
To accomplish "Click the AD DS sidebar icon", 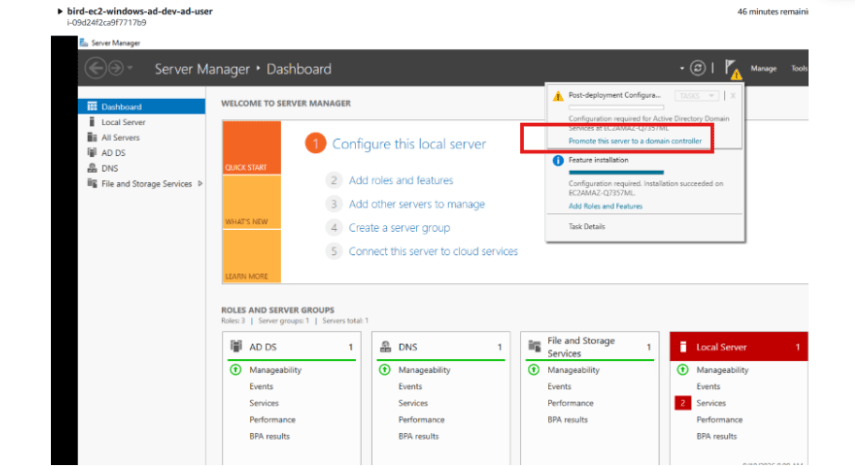I will click(92, 153).
